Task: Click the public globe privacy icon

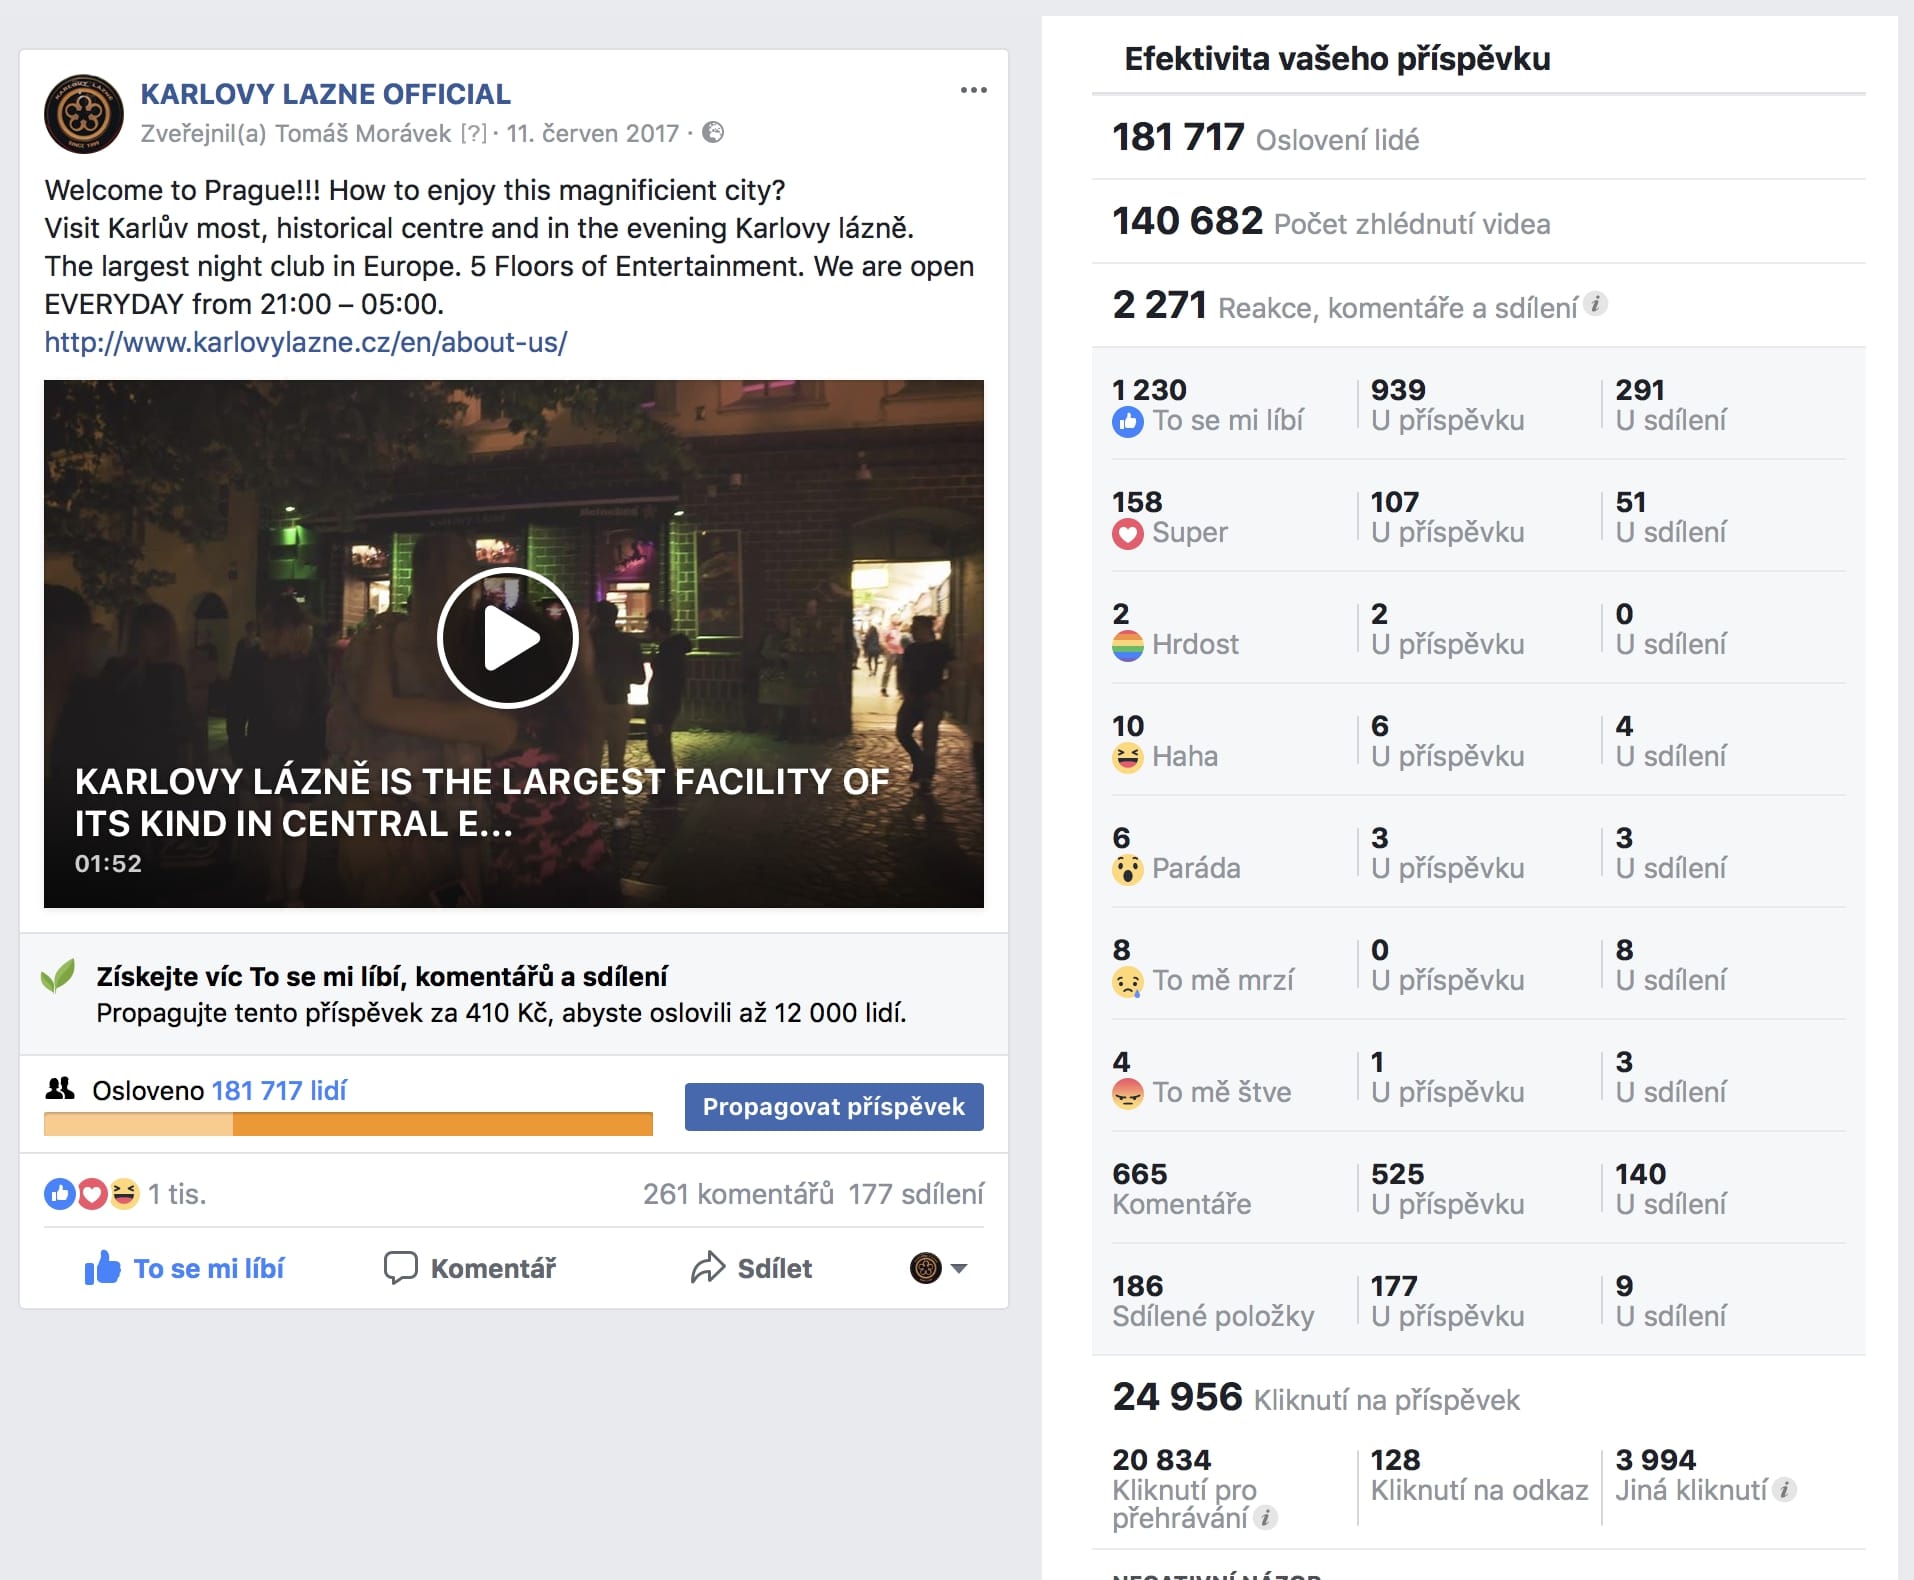Action: (713, 132)
